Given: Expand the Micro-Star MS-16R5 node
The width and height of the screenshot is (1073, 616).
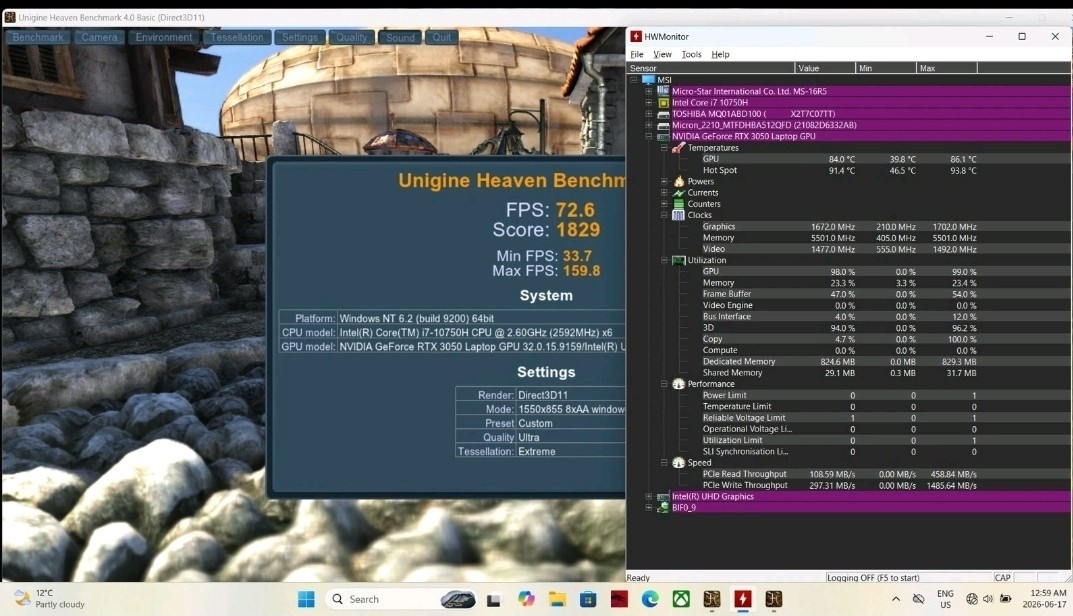Looking at the screenshot, I should click(x=649, y=91).
